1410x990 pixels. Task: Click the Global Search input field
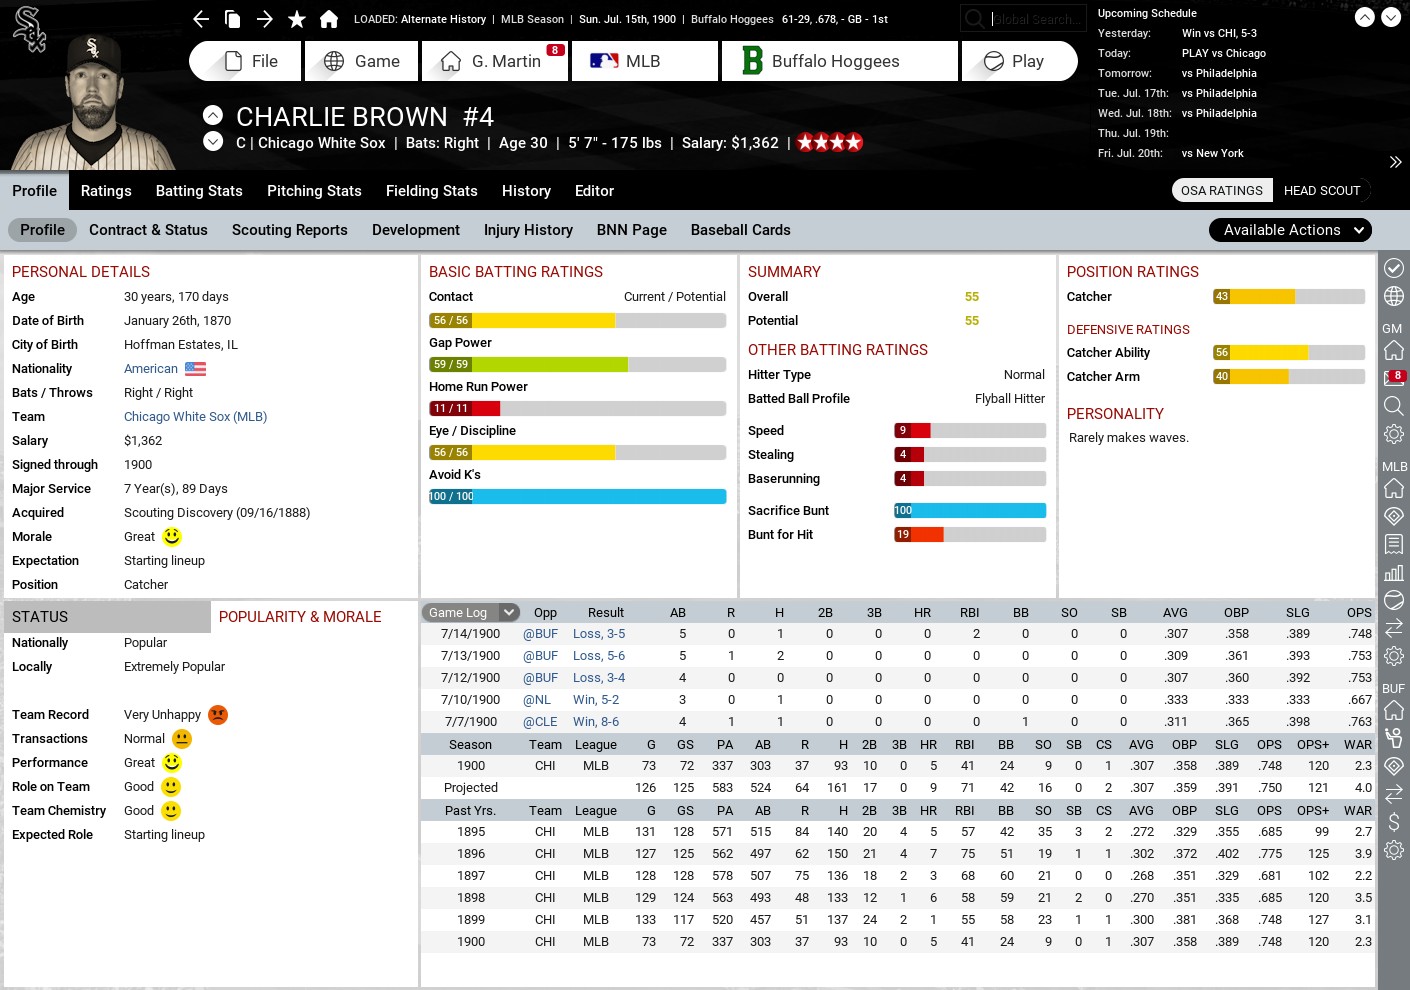(1023, 19)
